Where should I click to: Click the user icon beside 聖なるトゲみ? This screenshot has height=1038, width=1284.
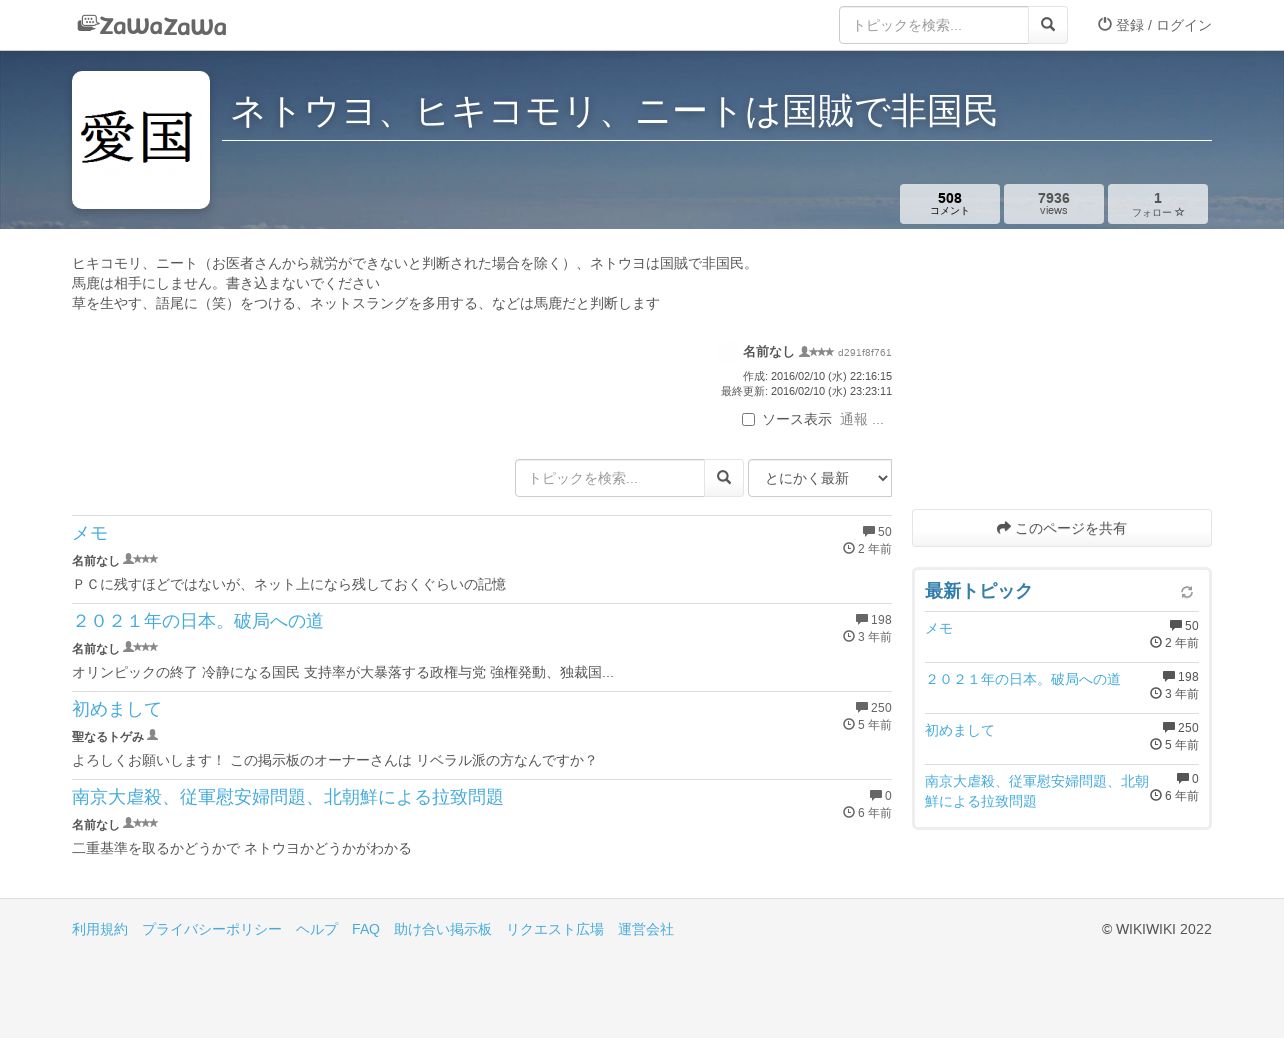tap(153, 735)
